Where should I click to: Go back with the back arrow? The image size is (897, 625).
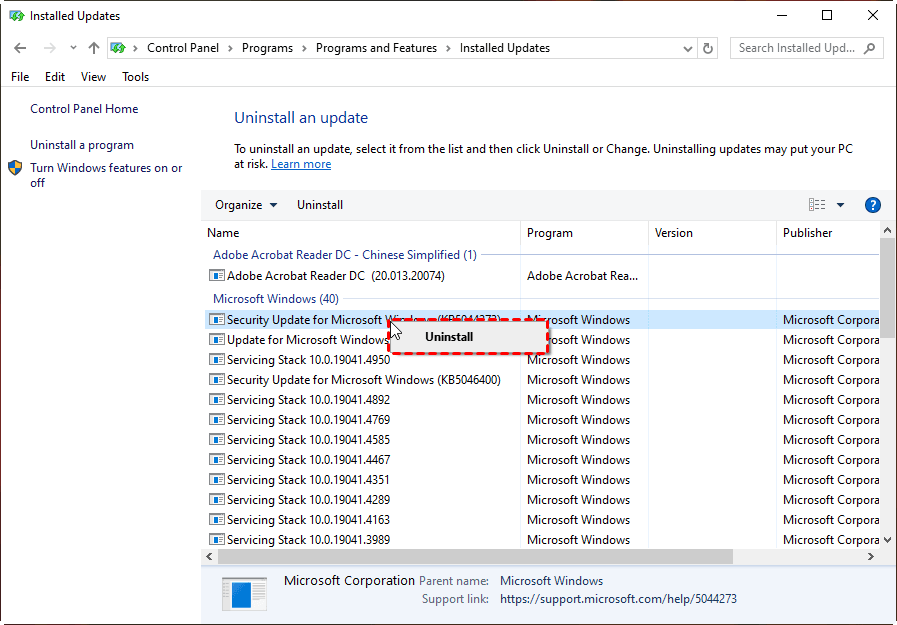click(20, 48)
